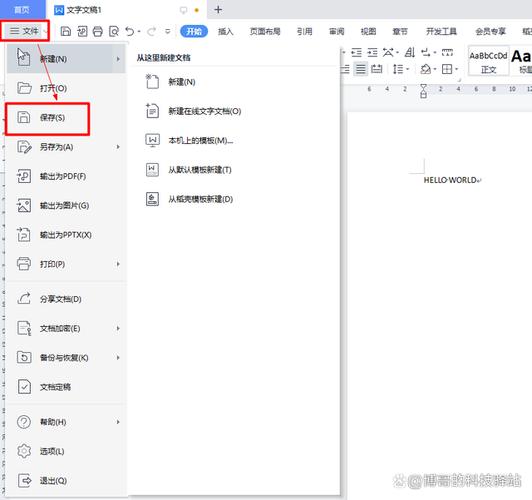
Task: Click 输出为图片(G) in the file menu
Action: [x=66, y=206]
